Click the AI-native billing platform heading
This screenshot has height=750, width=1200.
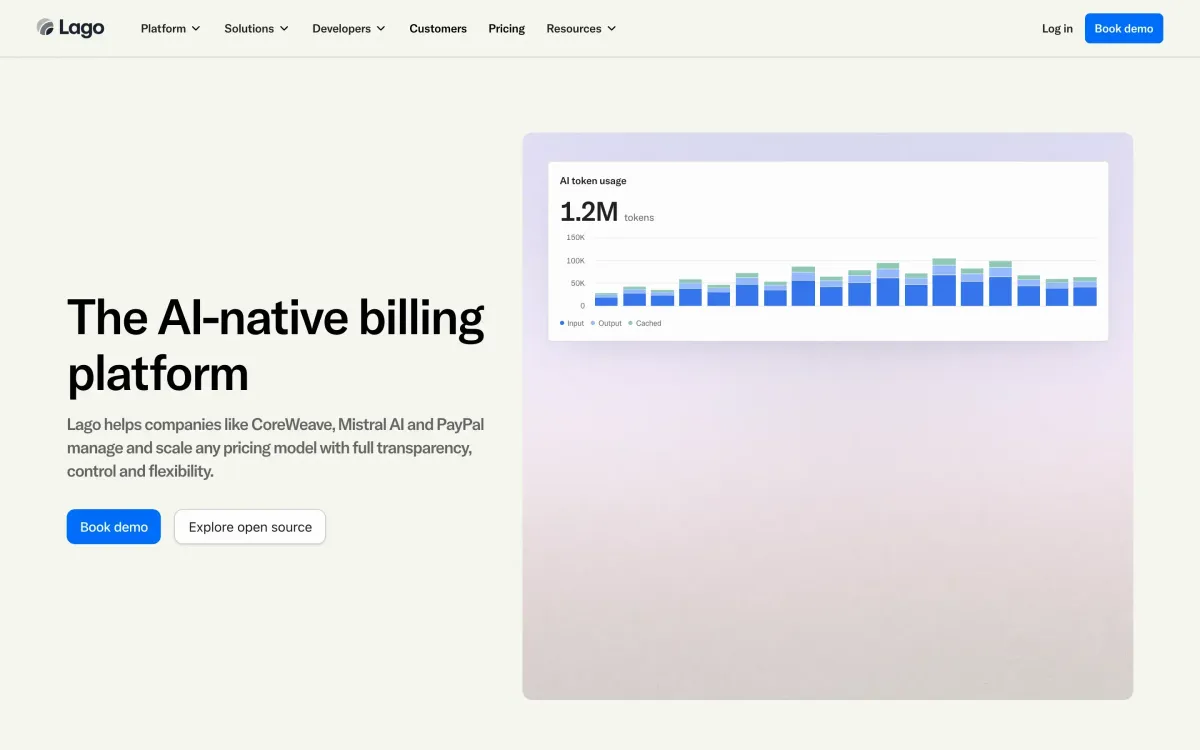tap(276, 346)
